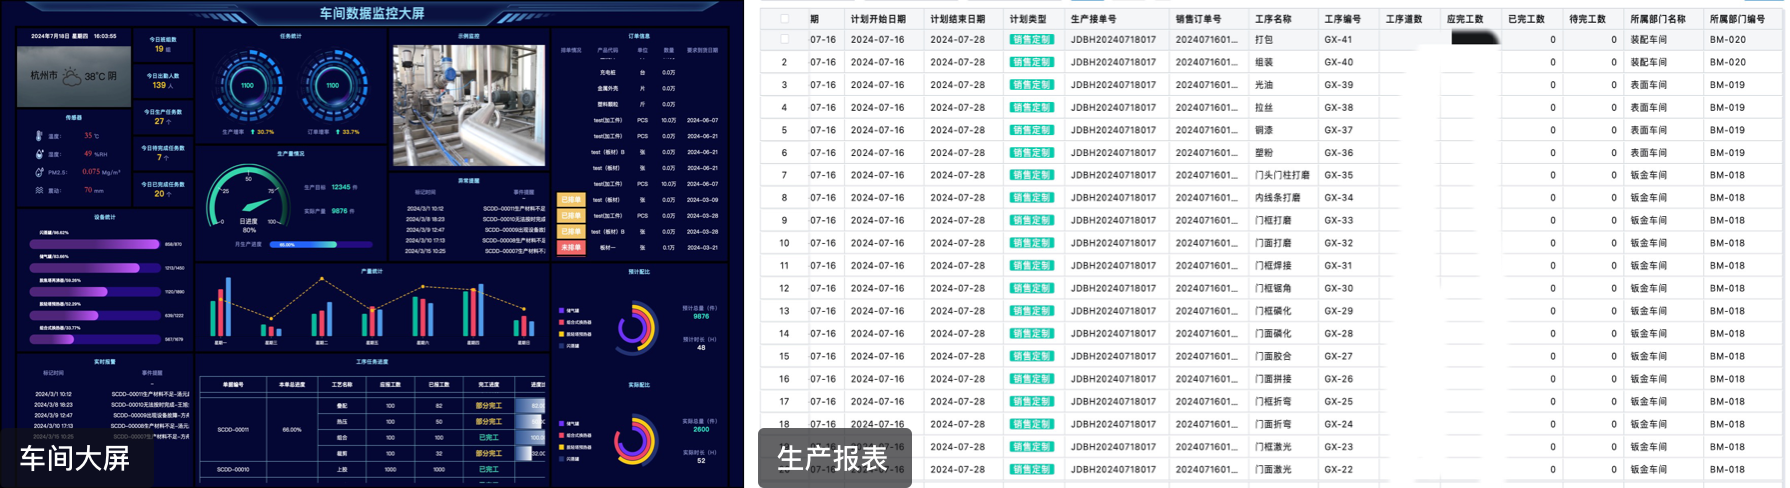Screen dimensions: 1790x488
Task: Click the green up arrow beside 33.7%
Action: tap(337, 132)
